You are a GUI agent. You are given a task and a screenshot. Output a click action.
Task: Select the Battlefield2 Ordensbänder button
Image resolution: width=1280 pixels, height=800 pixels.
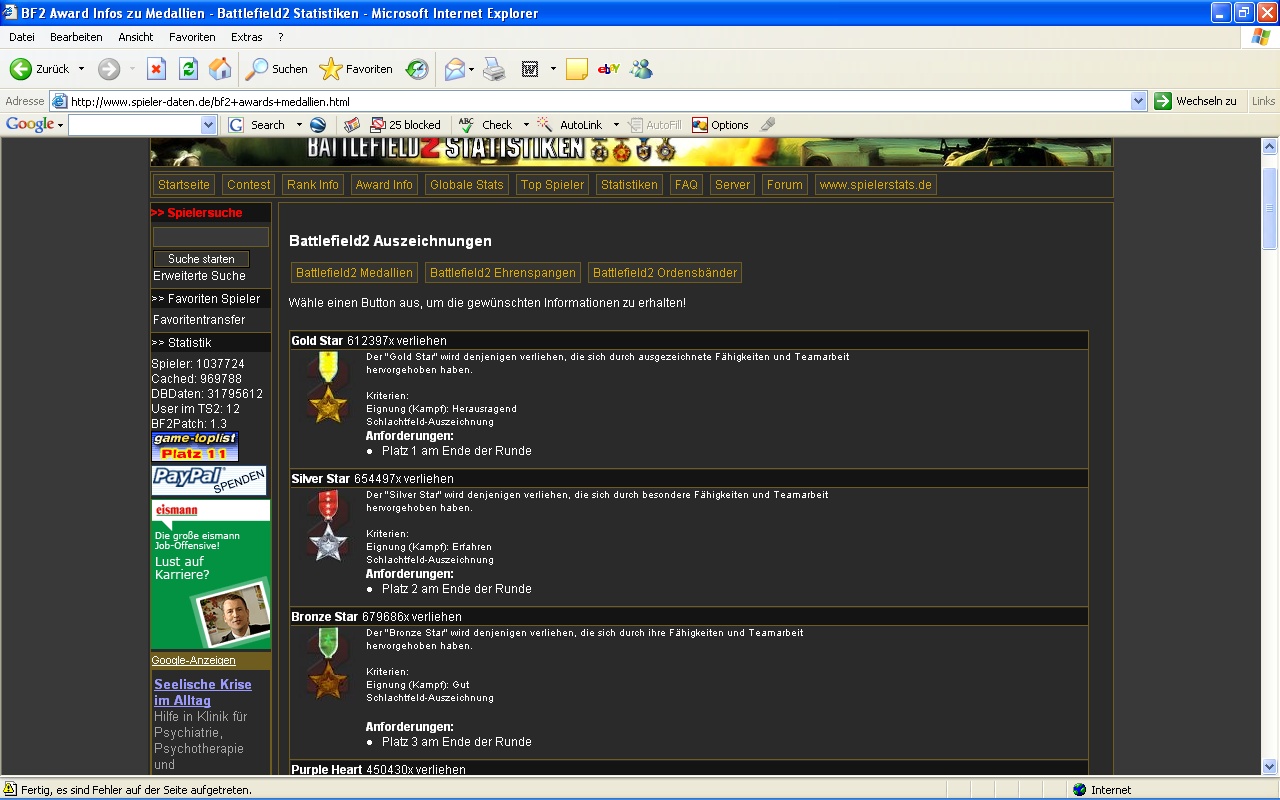tap(665, 273)
